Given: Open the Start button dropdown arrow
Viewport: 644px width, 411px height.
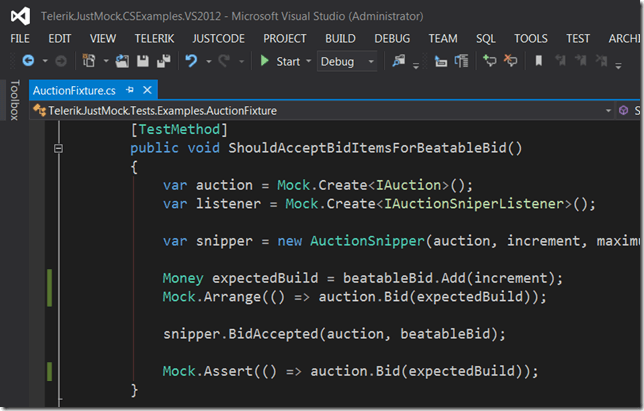Looking at the screenshot, I should pyautogui.click(x=308, y=62).
